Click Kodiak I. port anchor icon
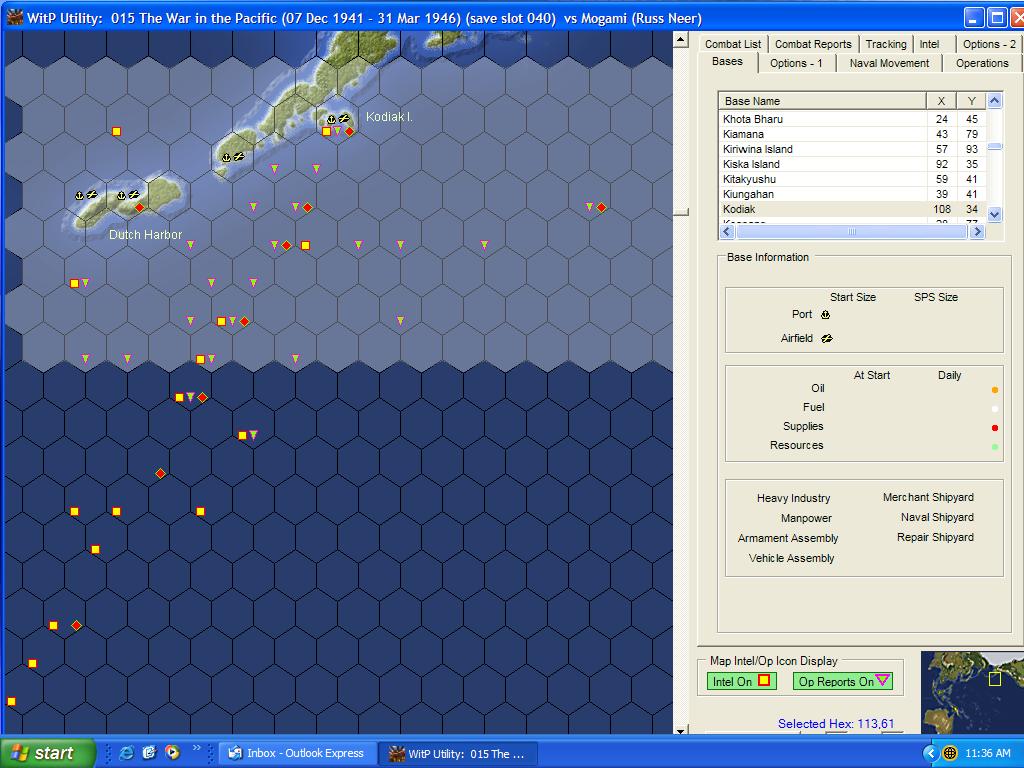The height and width of the screenshot is (768, 1024). click(331, 119)
